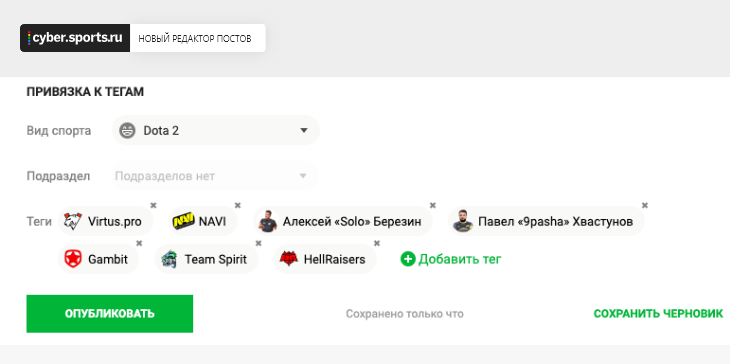Remove the Virtus.pro tag
730x364 pixels.
point(153,205)
